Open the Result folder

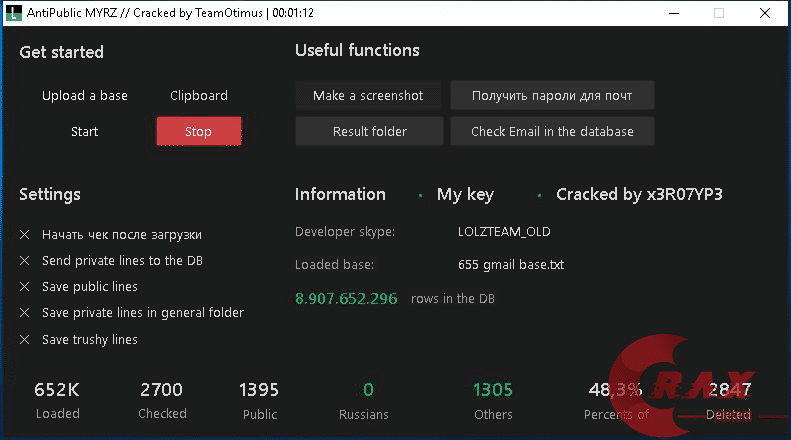pos(370,132)
